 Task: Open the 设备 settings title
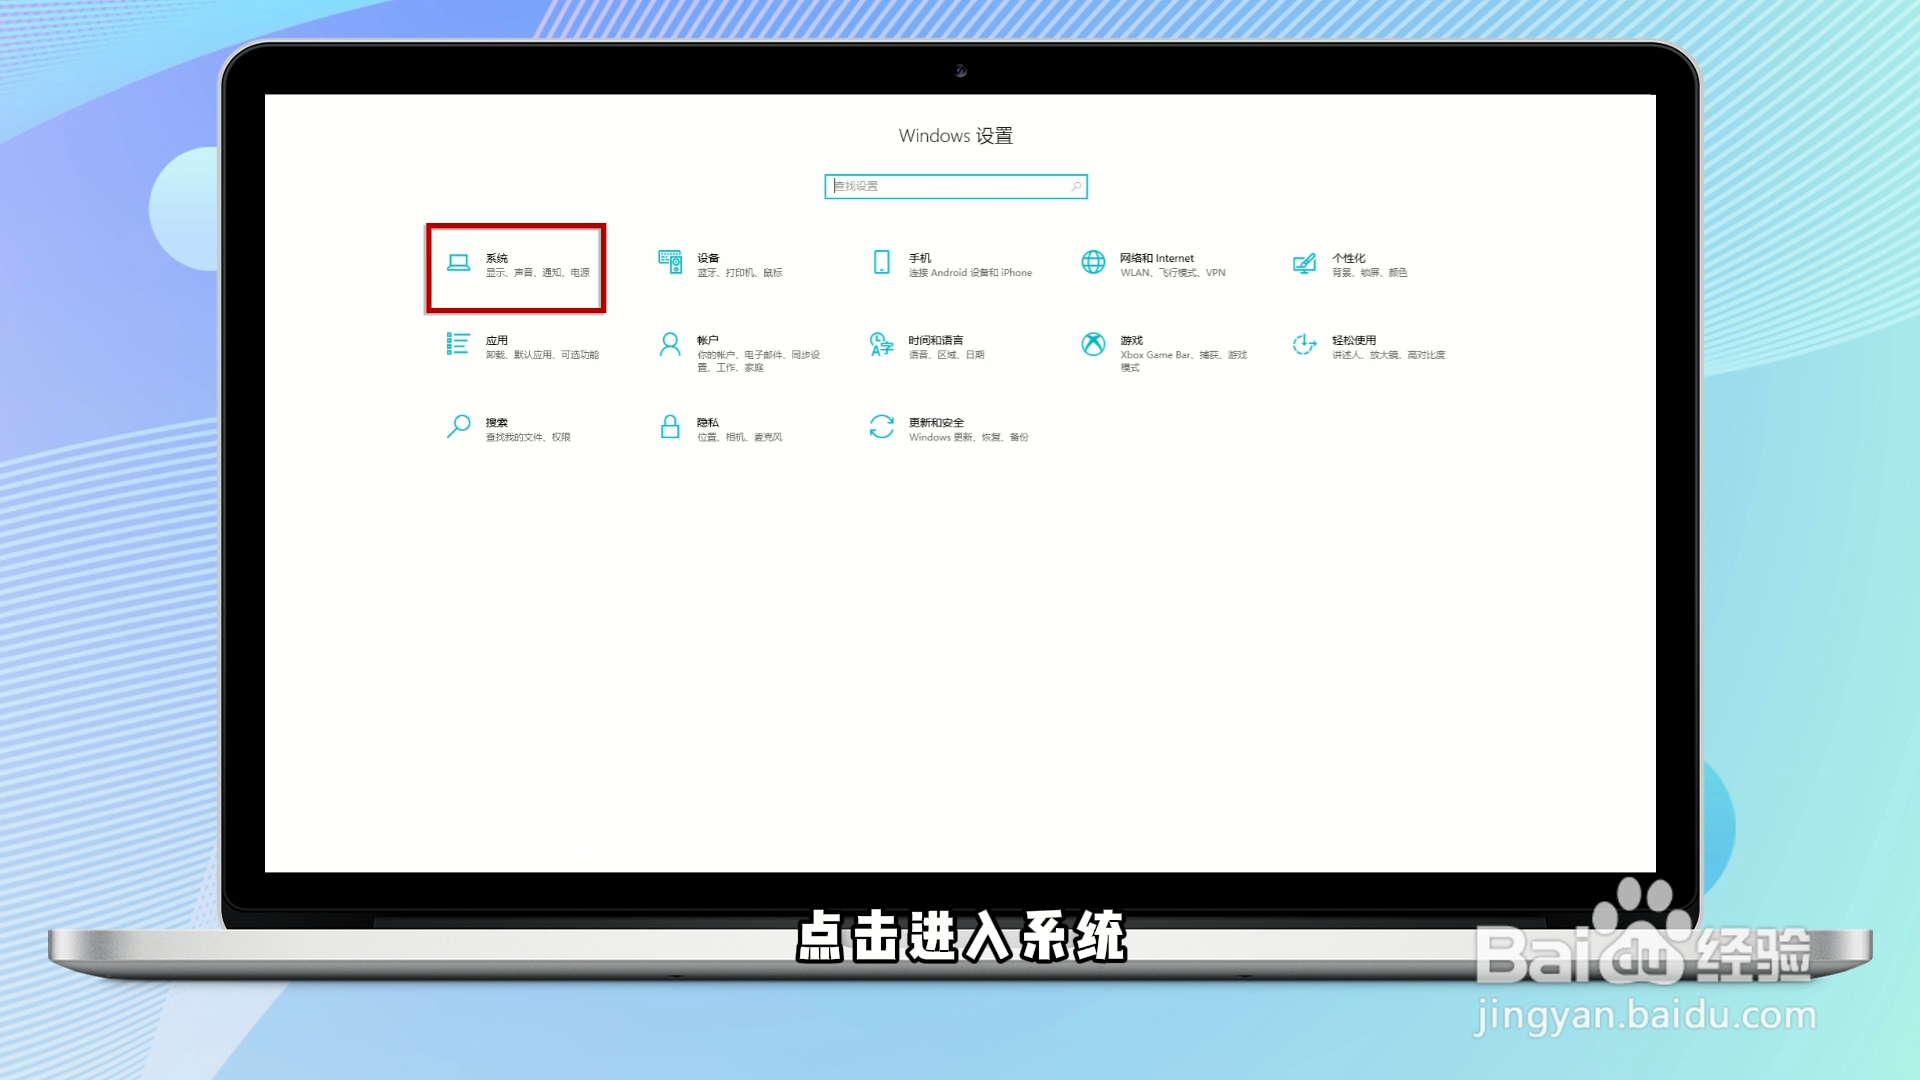point(708,258)
